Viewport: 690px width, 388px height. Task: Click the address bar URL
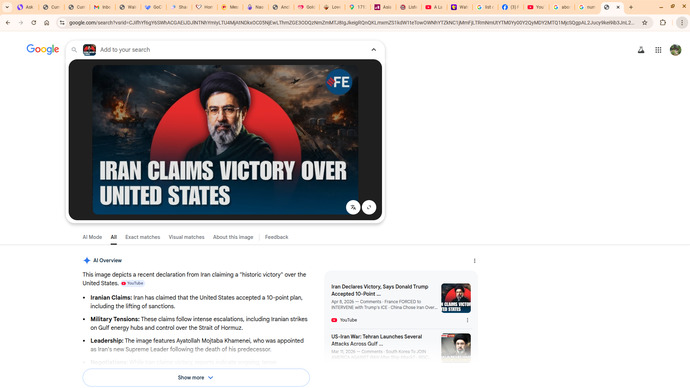(x=352, y=22)
